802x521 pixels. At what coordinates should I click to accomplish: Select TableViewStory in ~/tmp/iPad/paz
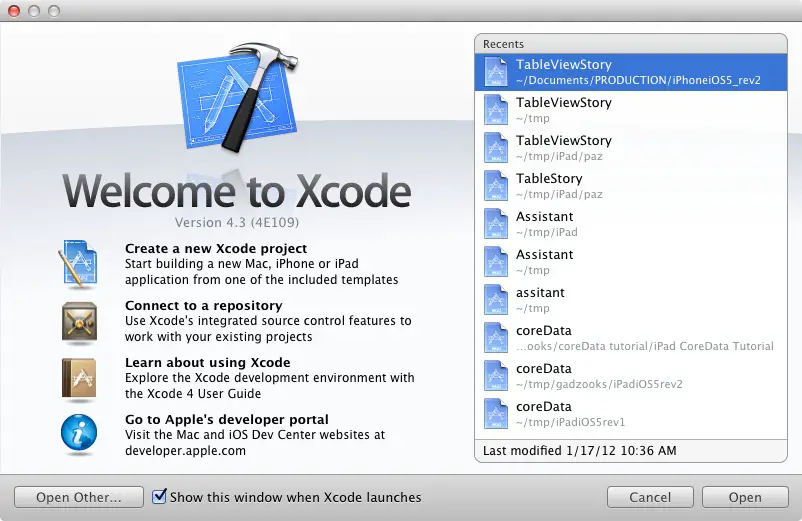pos(563,148)
